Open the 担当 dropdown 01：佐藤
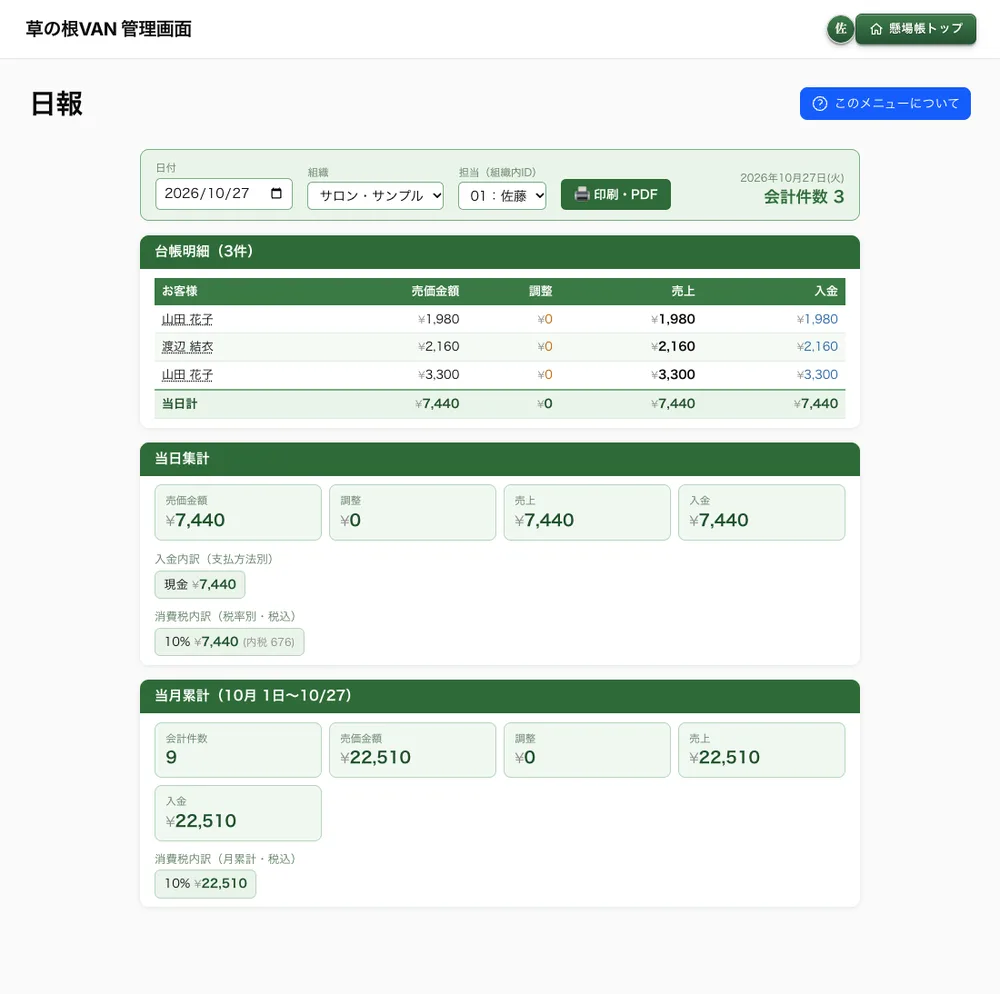Viewport: 1000px width, 994px height. point(502,196)
